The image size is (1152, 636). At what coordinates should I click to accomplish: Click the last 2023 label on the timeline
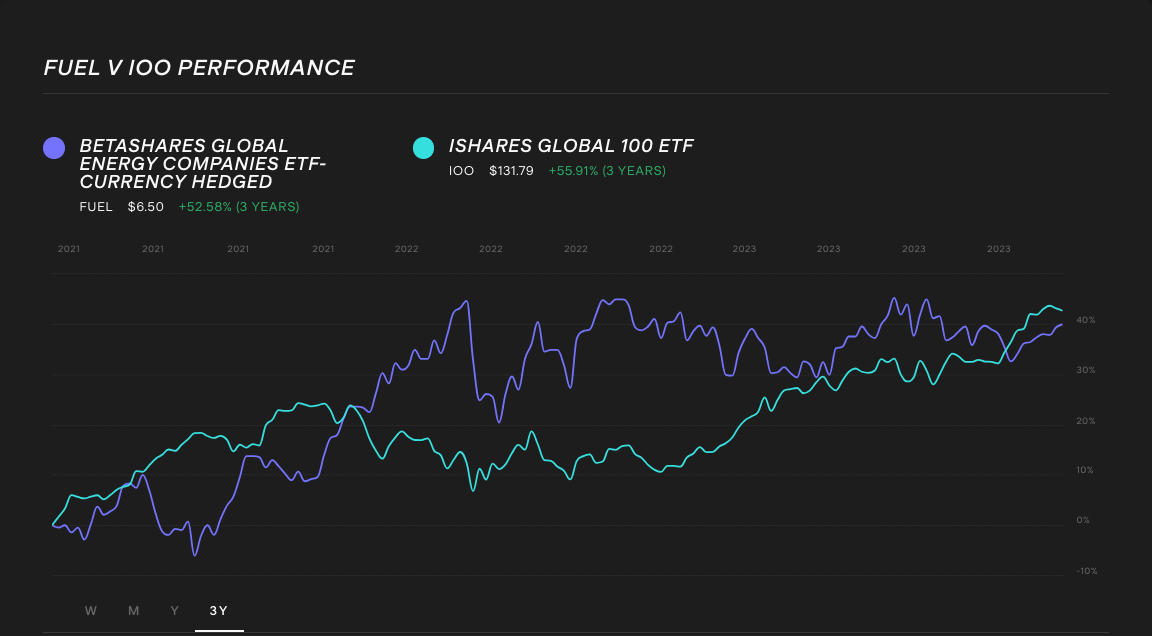point(998,249)
